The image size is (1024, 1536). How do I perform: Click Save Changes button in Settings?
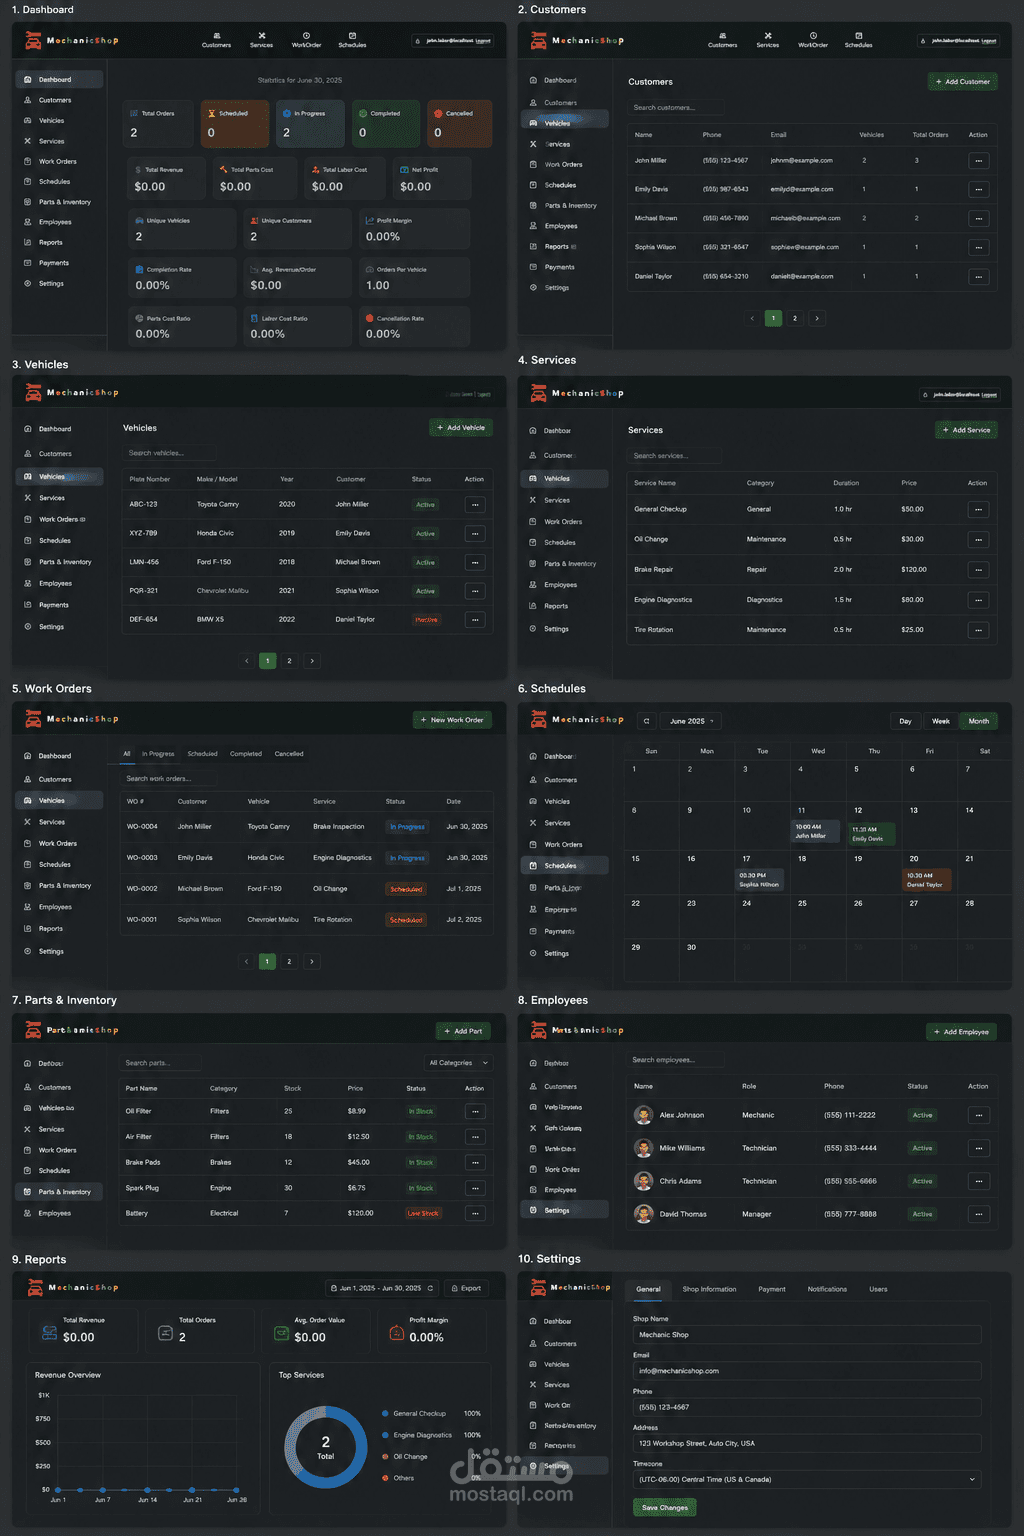[665, 1507]
